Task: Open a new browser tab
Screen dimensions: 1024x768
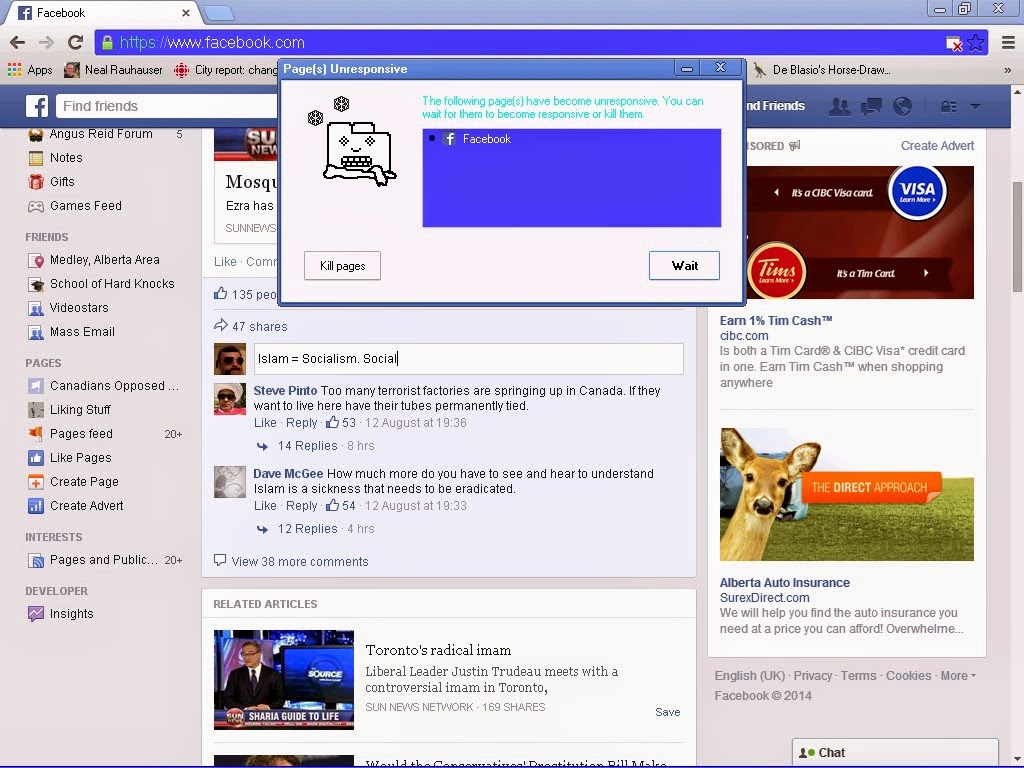Action: pyautogui.click(x=219, y=12)
